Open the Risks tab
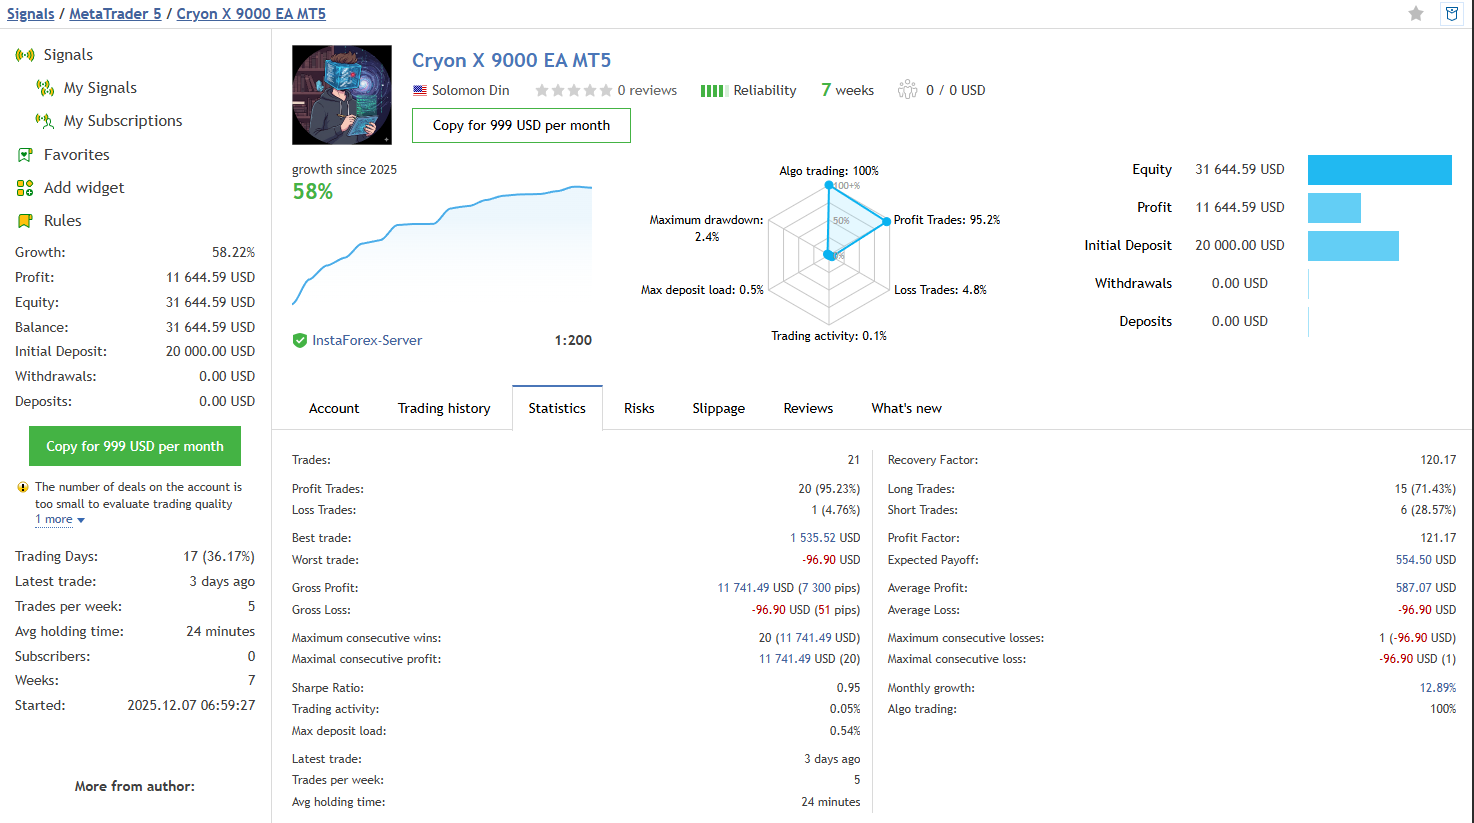Viewport: 1474px width, 823px height. (639, 408)
